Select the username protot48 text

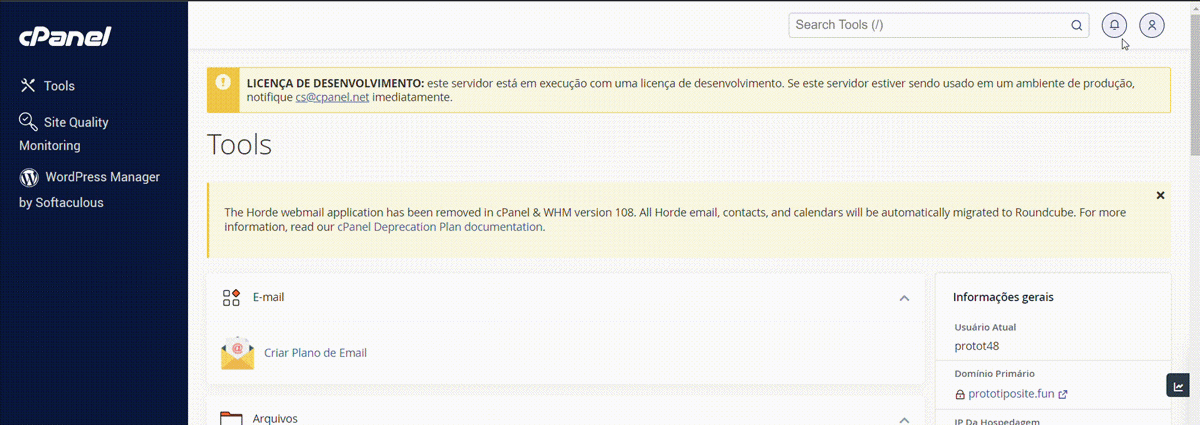tap(977, 346)
